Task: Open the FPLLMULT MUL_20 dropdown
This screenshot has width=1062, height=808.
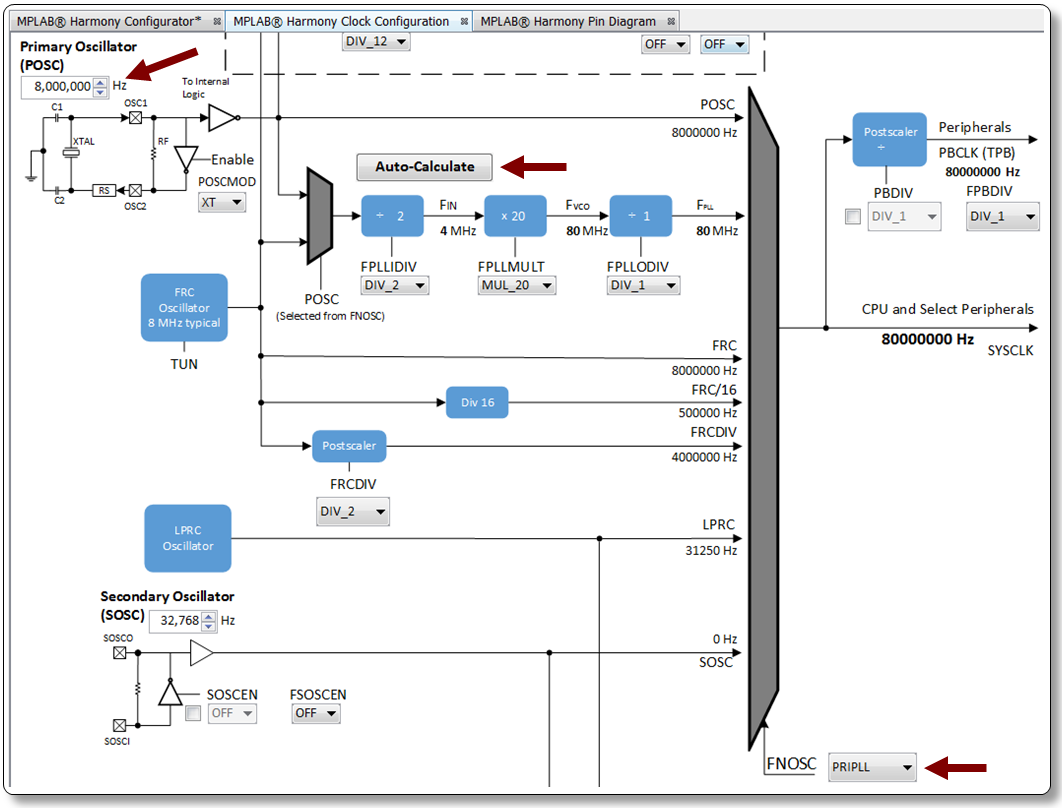Action: pos(517,285)
